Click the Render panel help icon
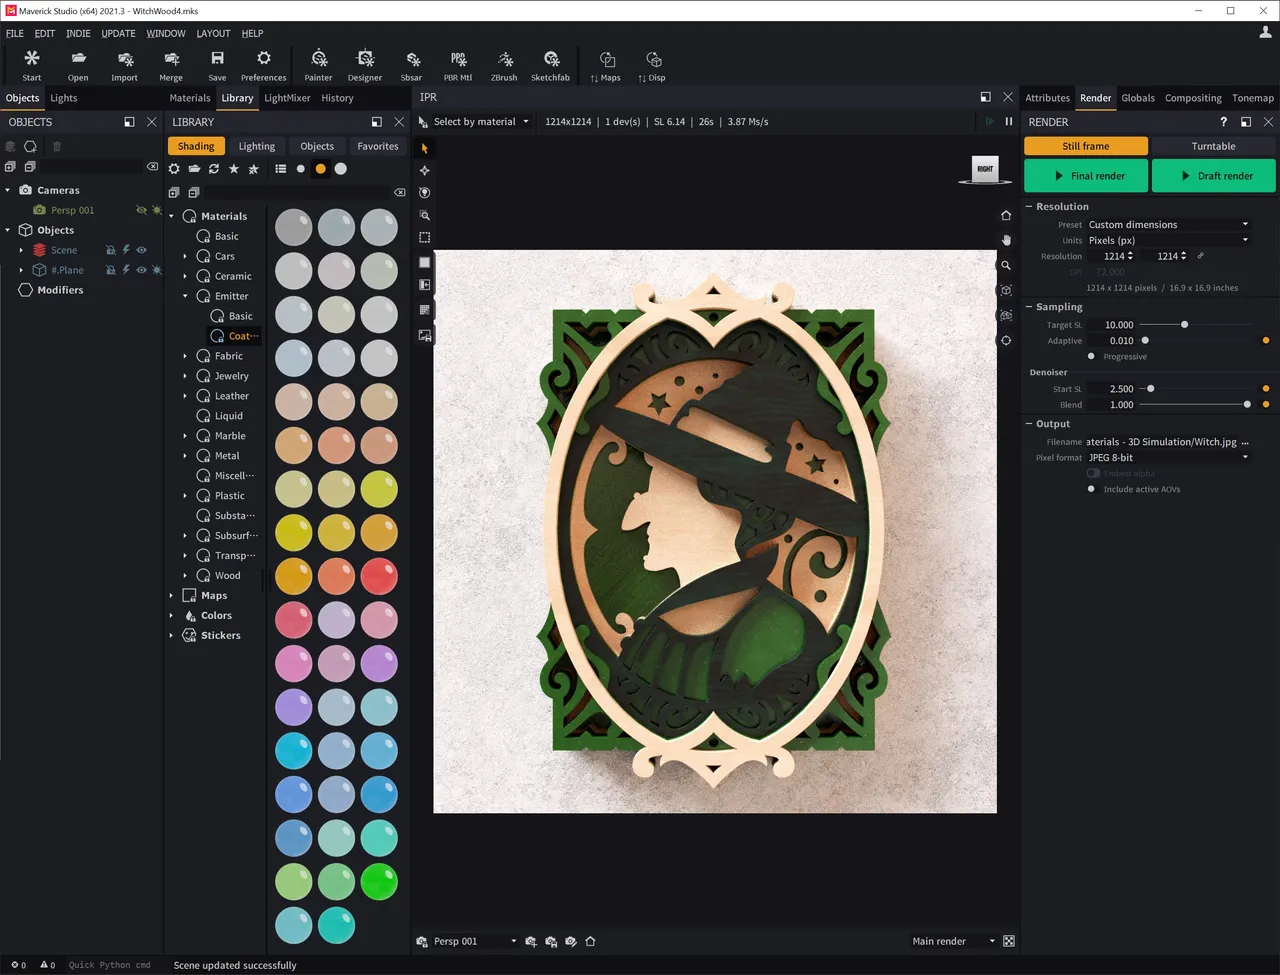1280x975 pixels. tap(1223, 121)
